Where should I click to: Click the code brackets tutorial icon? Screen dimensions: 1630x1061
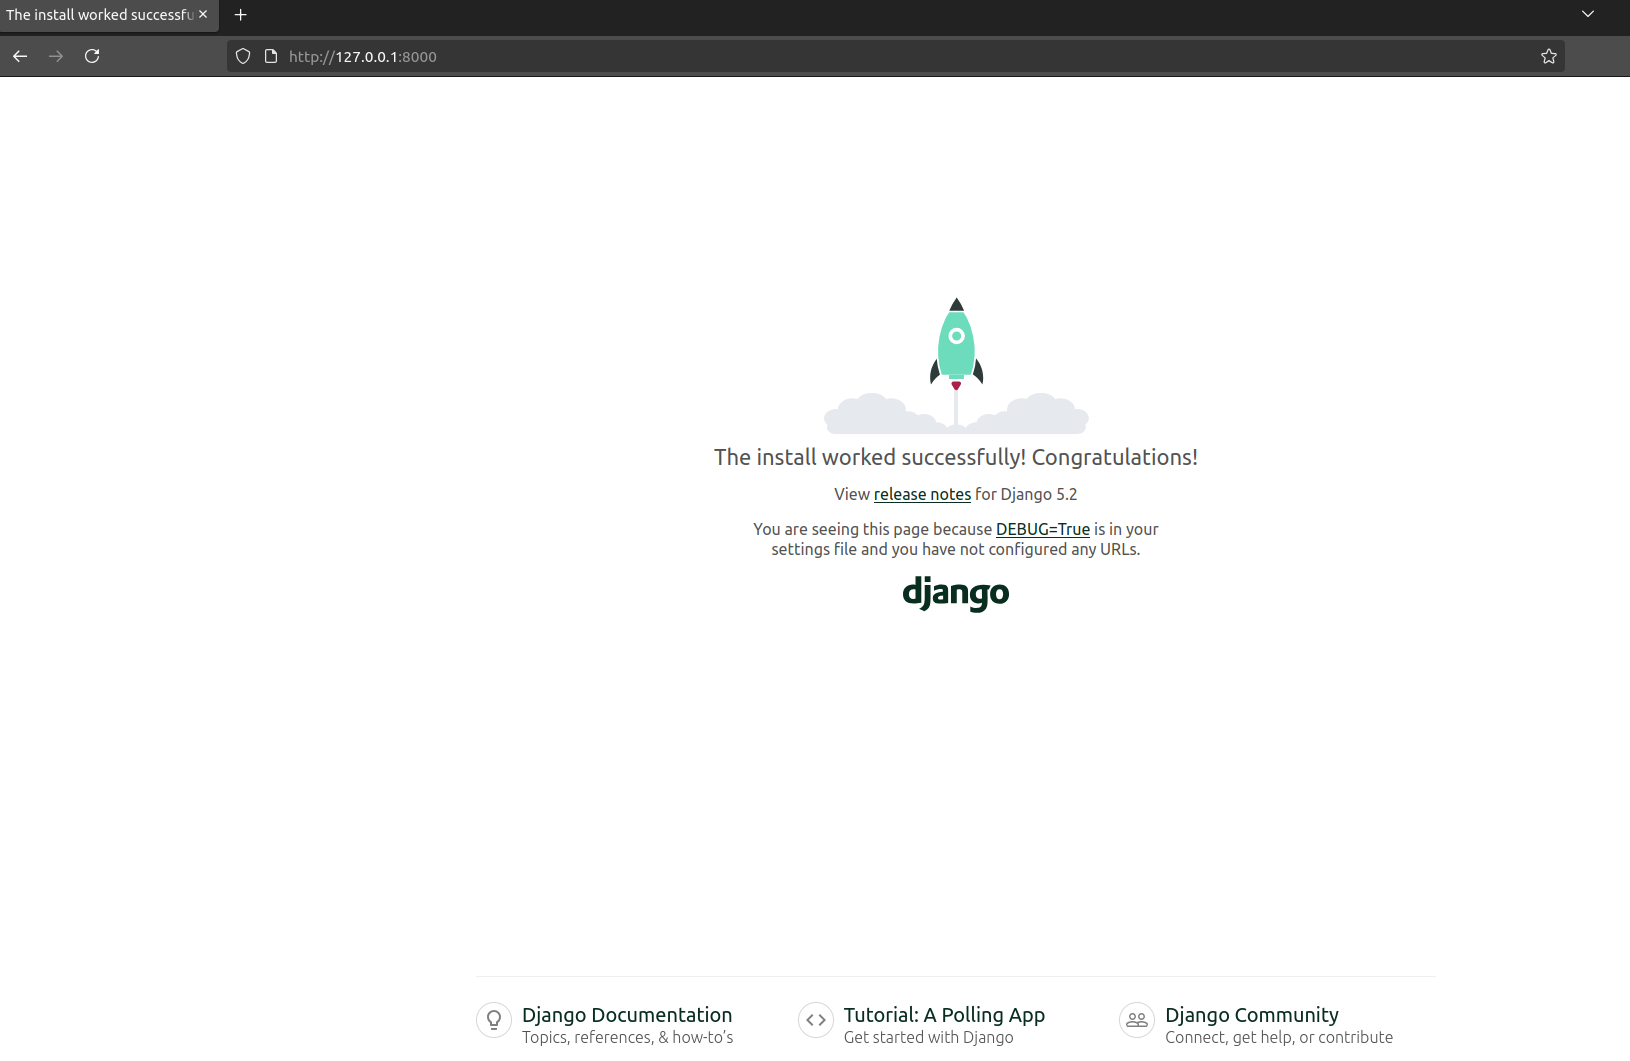816,1020
